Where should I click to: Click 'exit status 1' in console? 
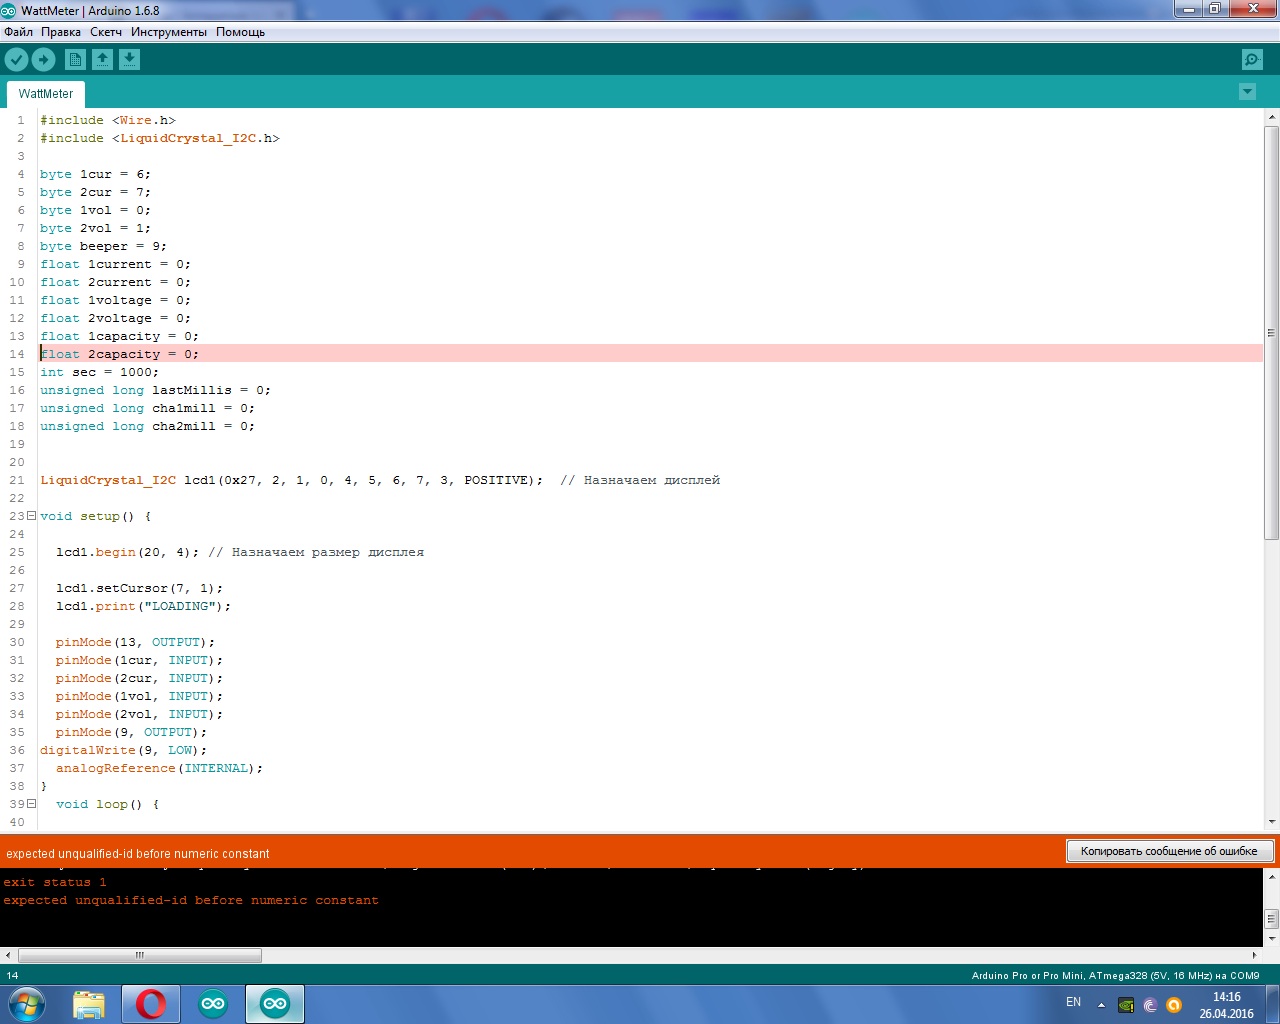coord(55,882)
